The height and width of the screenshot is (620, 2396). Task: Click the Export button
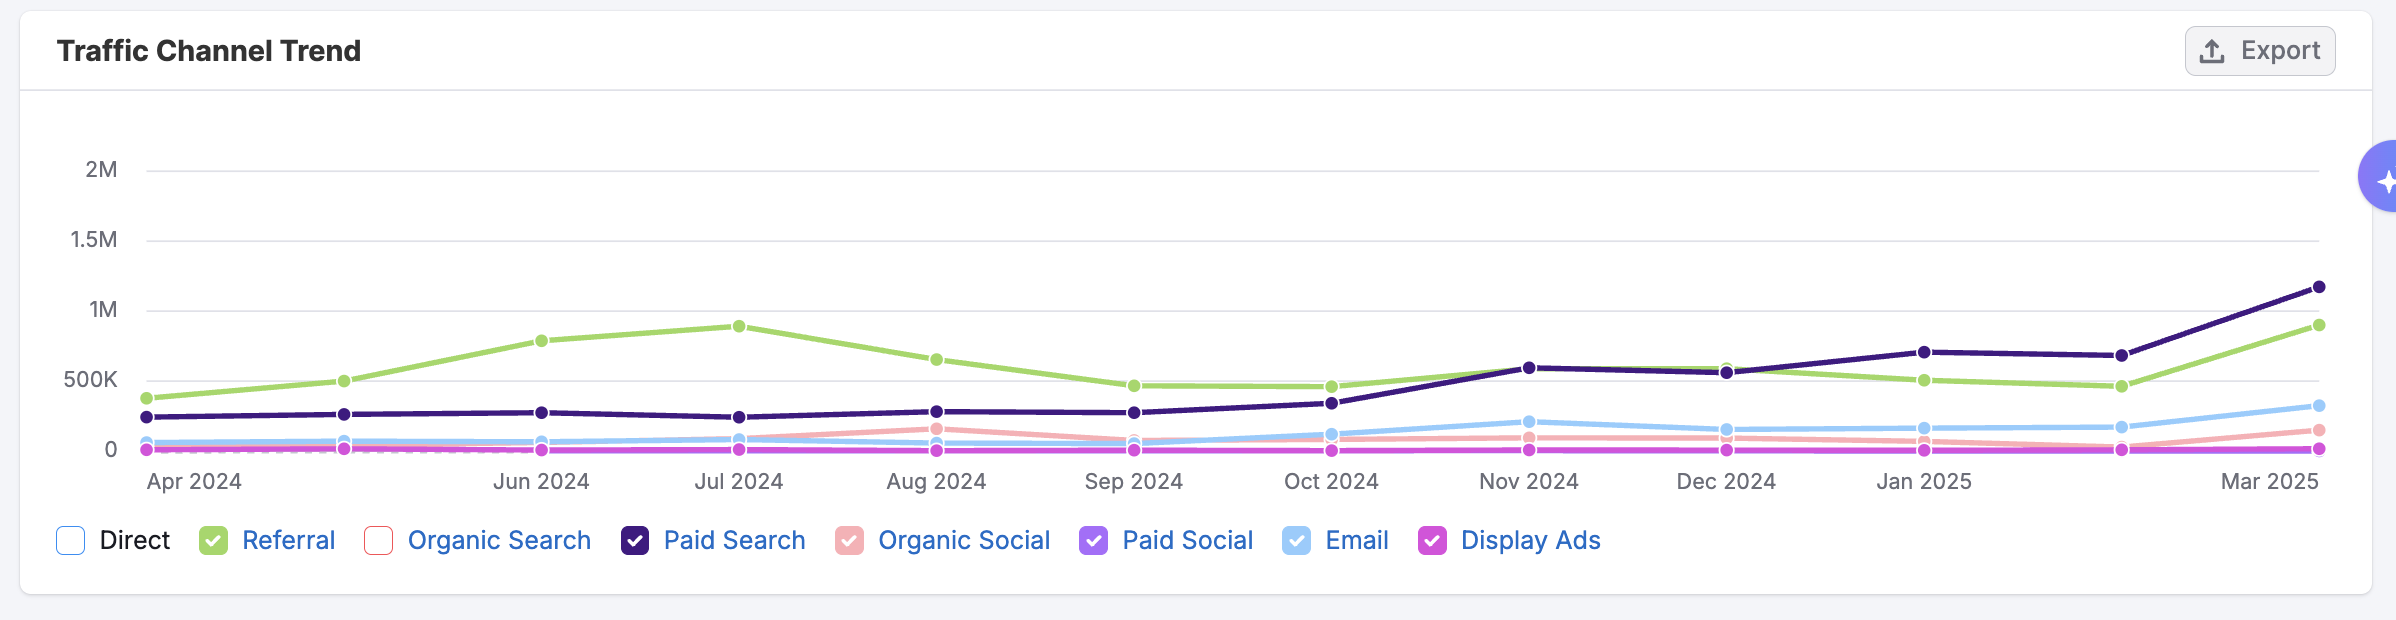click(2259, 51)
